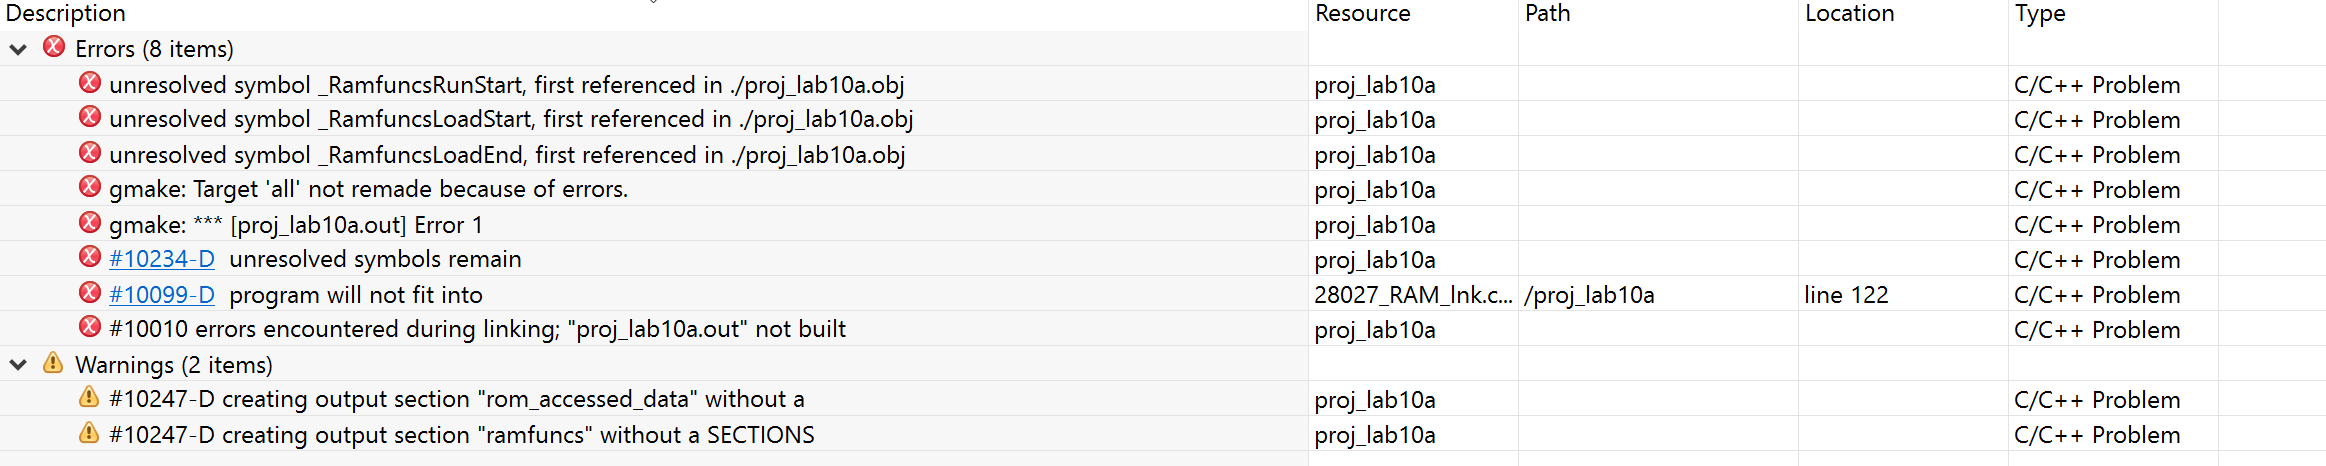Click error icon next to gmake Target 'all' message
This screenshot has width=2326, height=466.
[x=90, y=188]
